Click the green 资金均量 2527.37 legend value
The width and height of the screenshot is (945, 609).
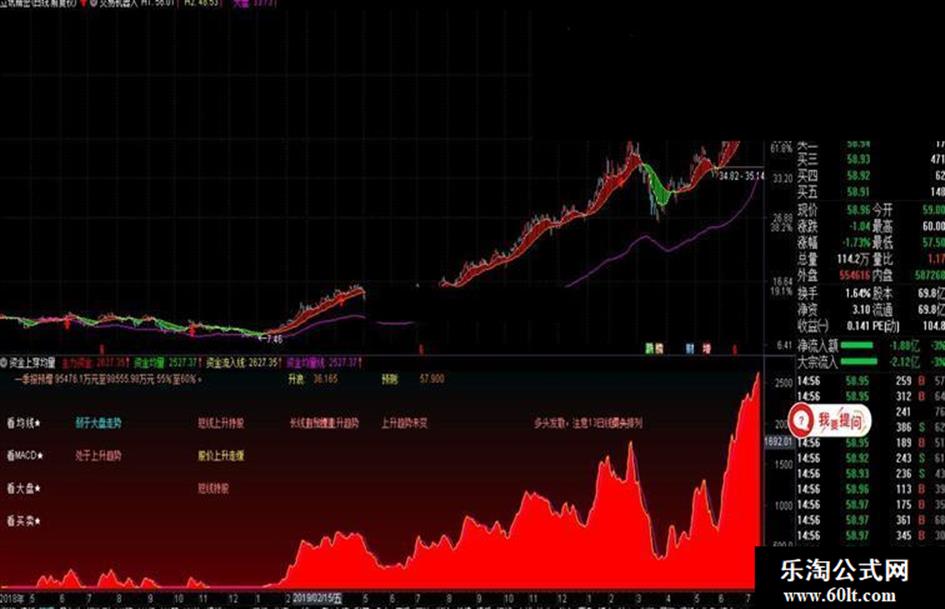[166, 363]
